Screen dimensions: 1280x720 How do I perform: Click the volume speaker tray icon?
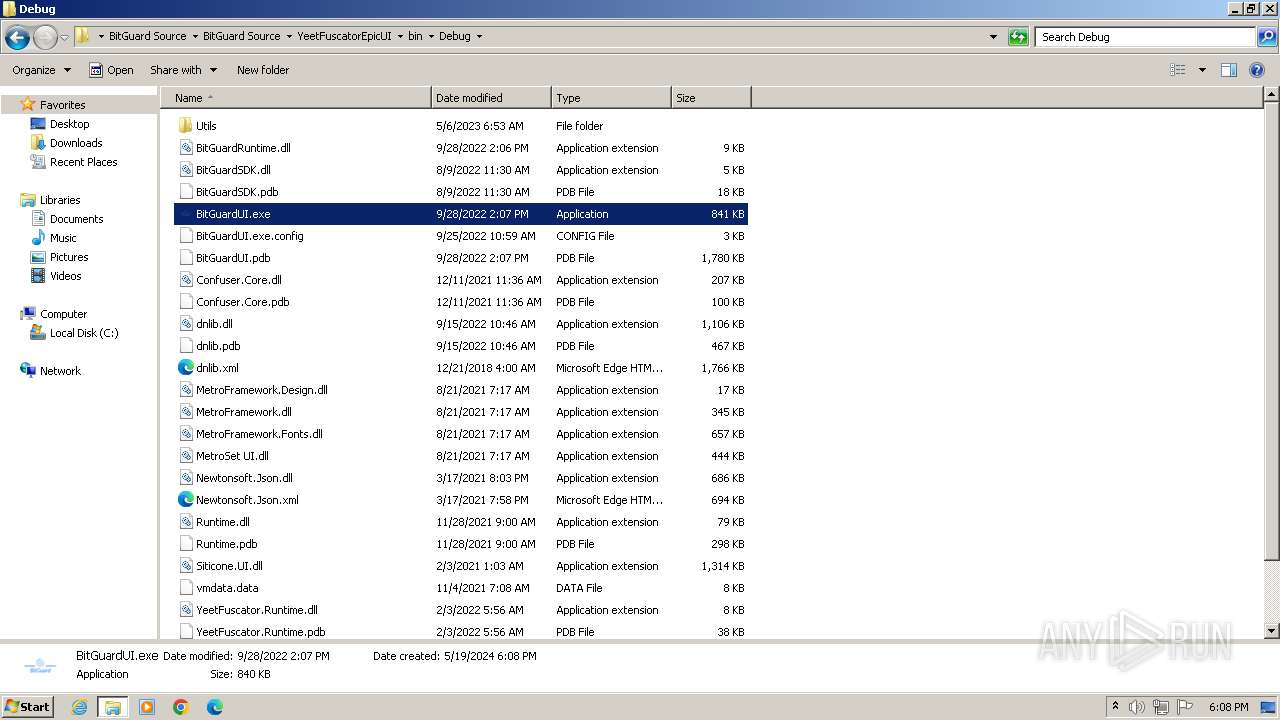coord(1138,707)
